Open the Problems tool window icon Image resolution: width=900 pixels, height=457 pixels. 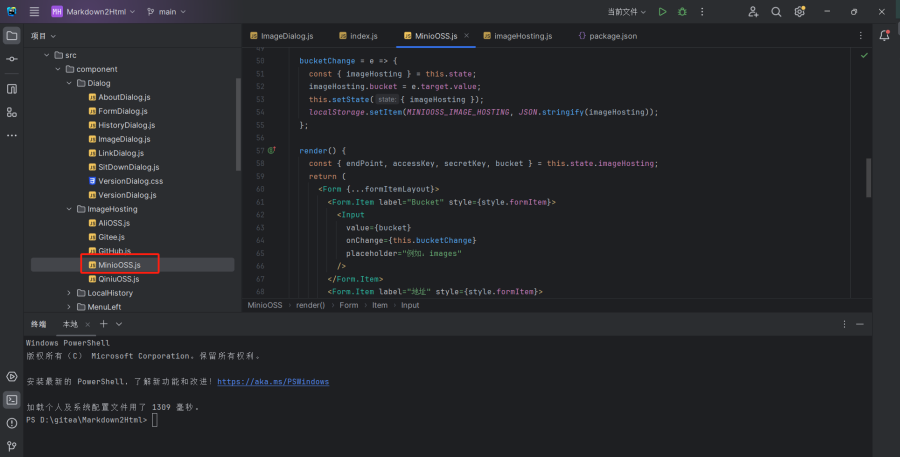coord(12,423)
